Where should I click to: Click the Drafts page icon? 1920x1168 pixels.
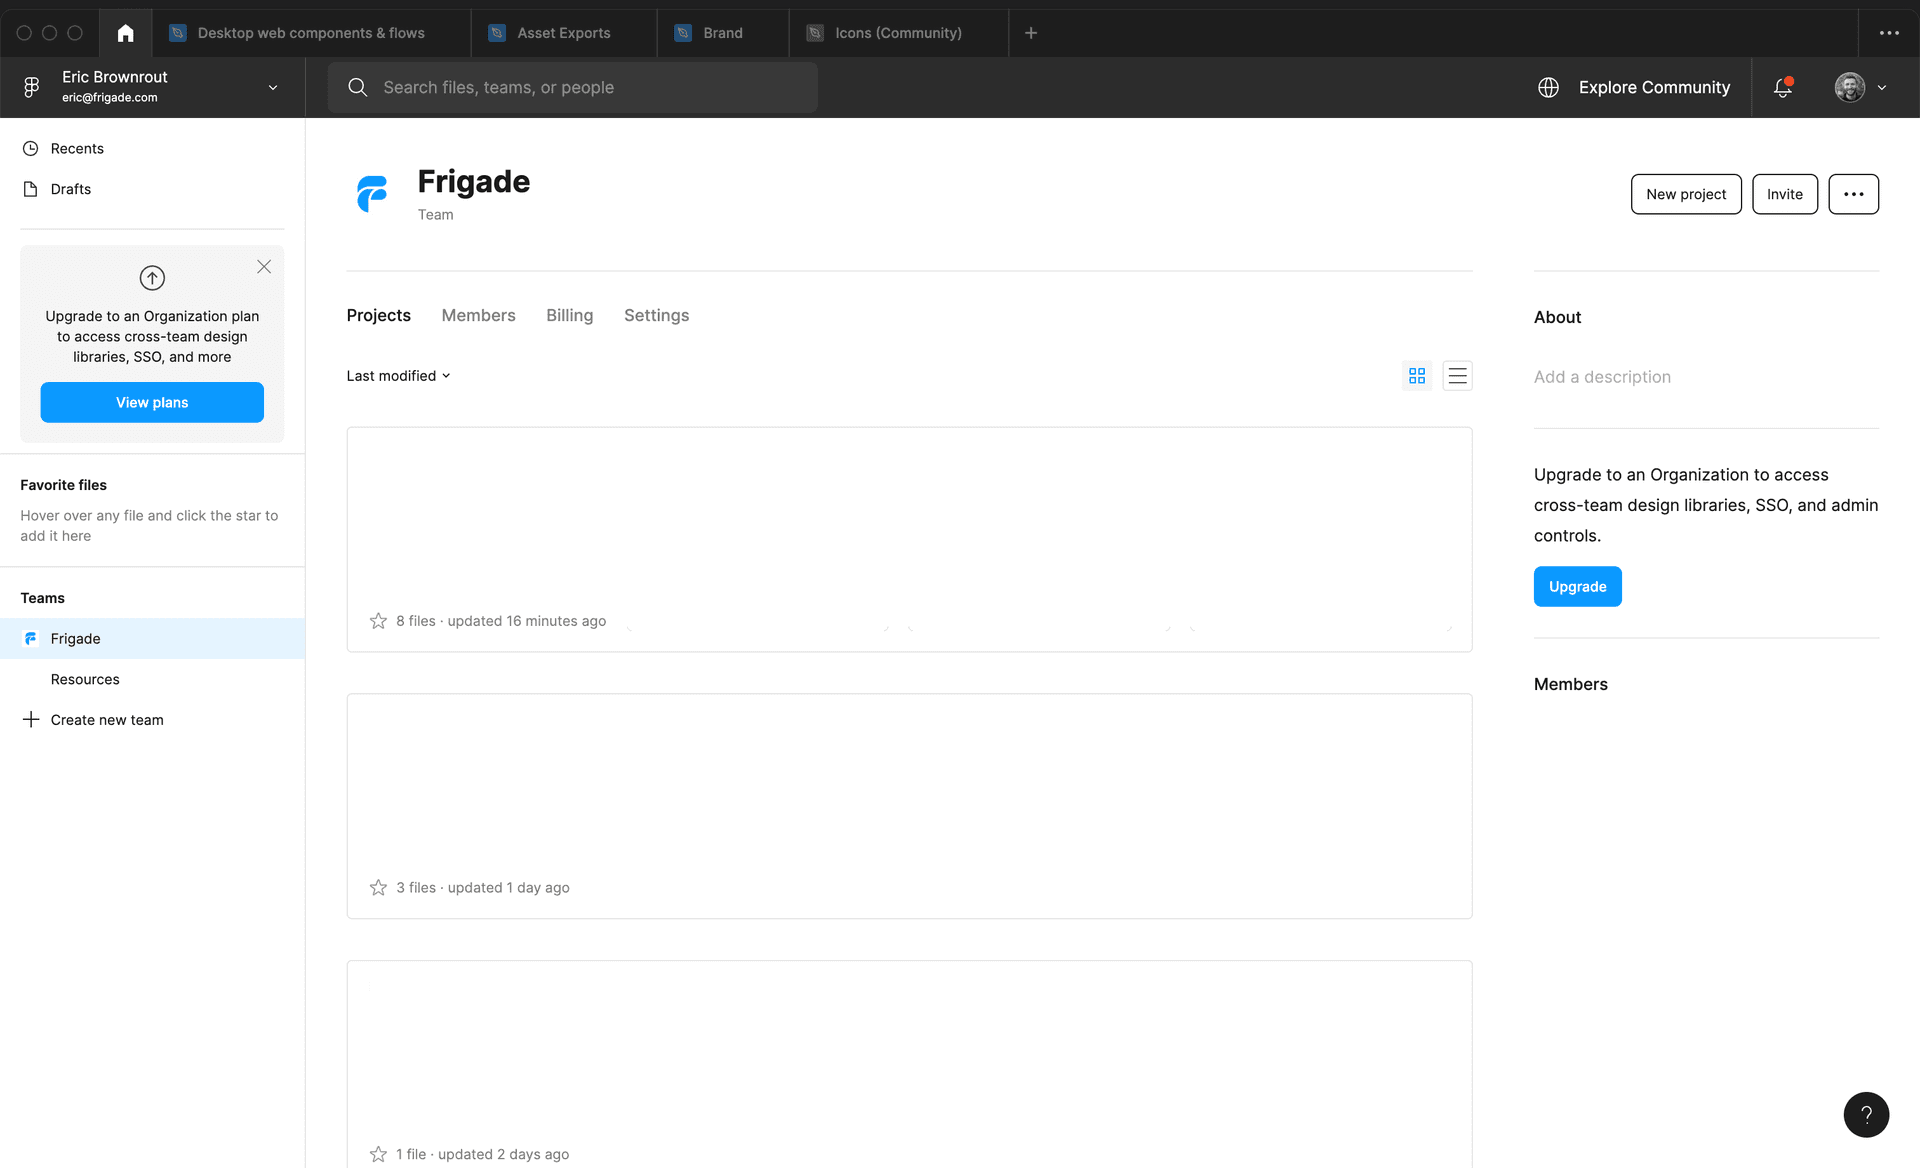(31, 189)
